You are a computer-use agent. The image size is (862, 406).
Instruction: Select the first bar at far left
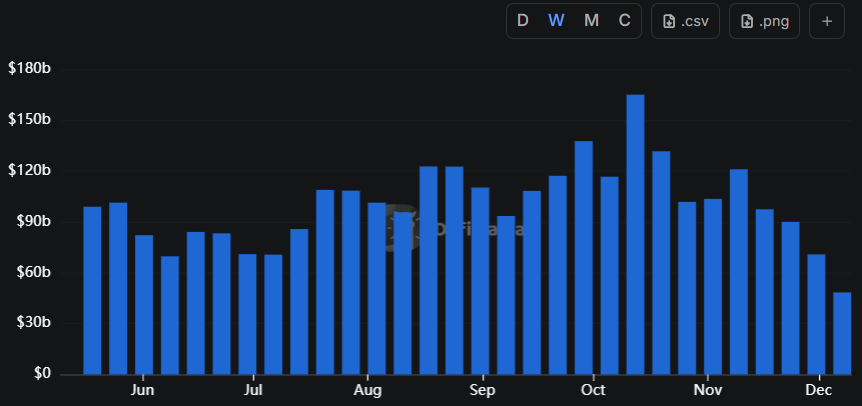(x=92, y=290)
